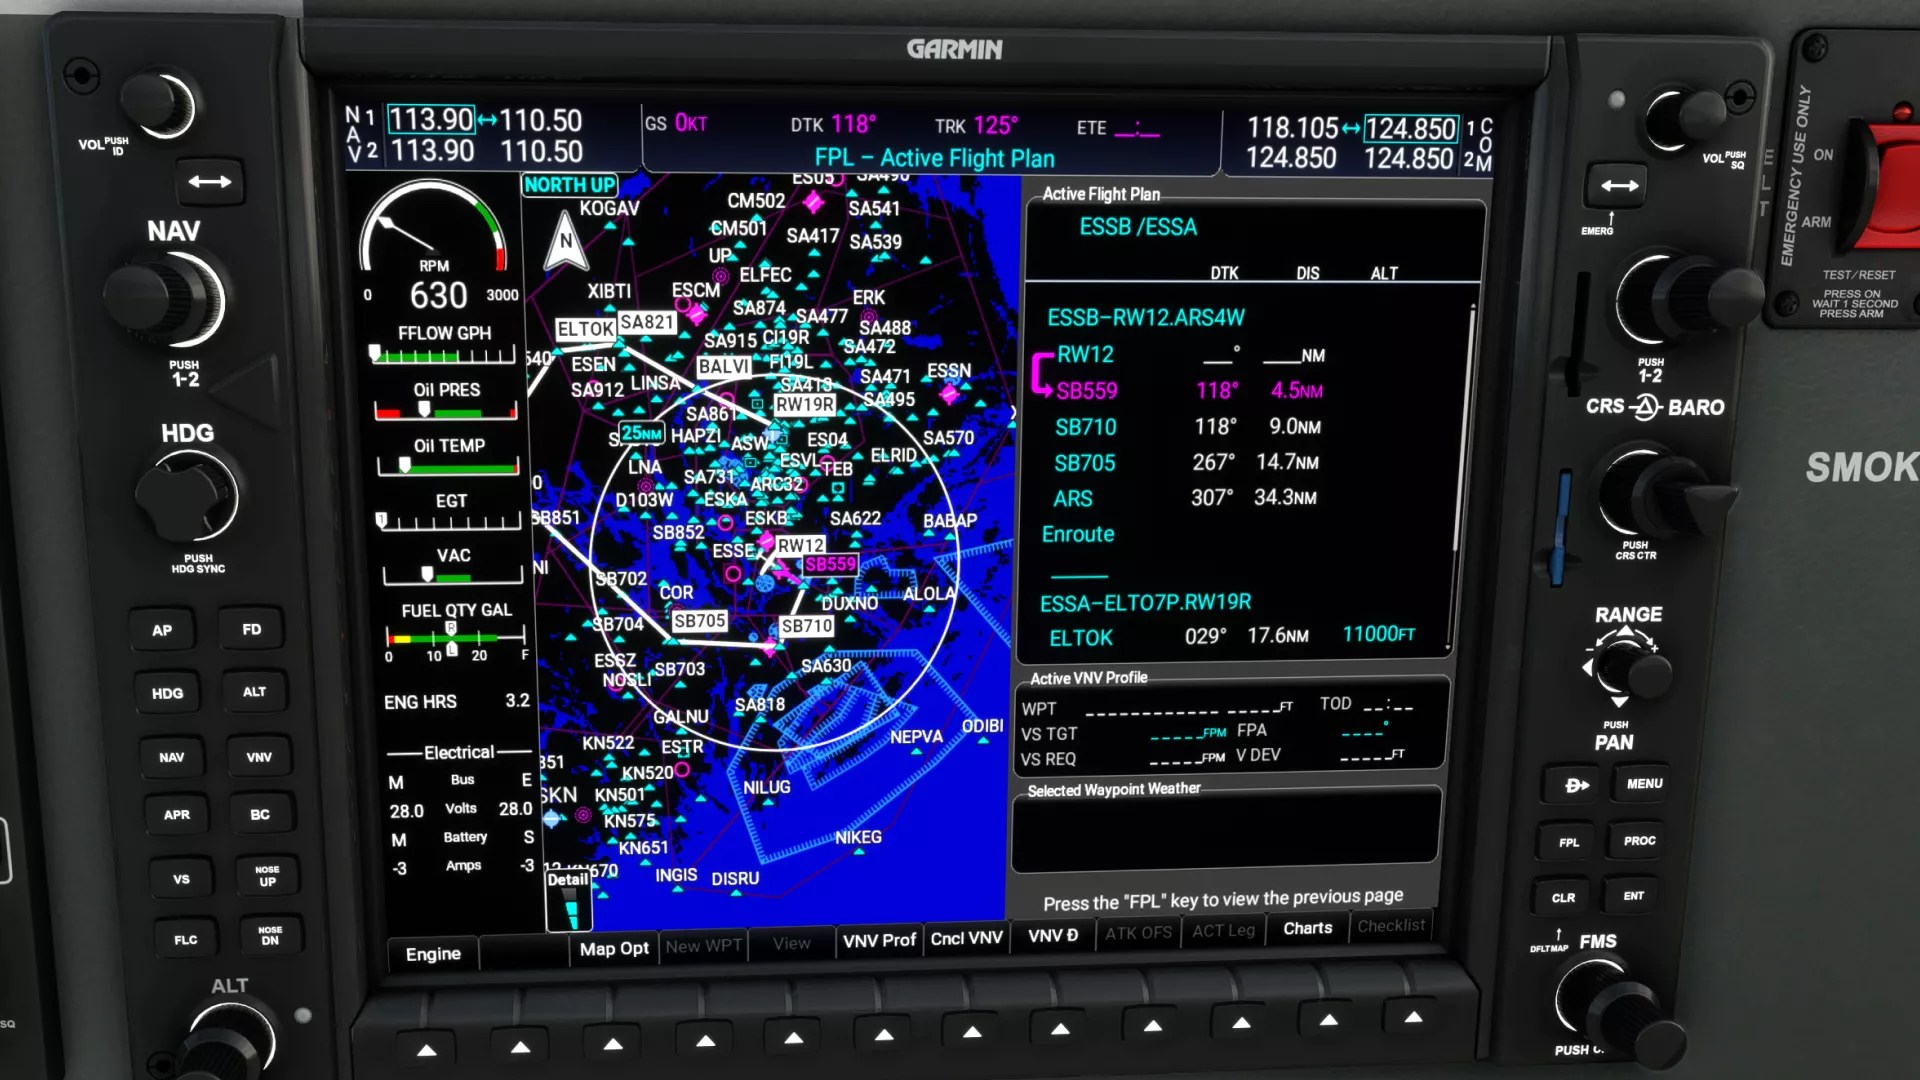Expand the Enroute flight plan section
Screen dimensions: 1920x1080
click(x=1078, y=534)
